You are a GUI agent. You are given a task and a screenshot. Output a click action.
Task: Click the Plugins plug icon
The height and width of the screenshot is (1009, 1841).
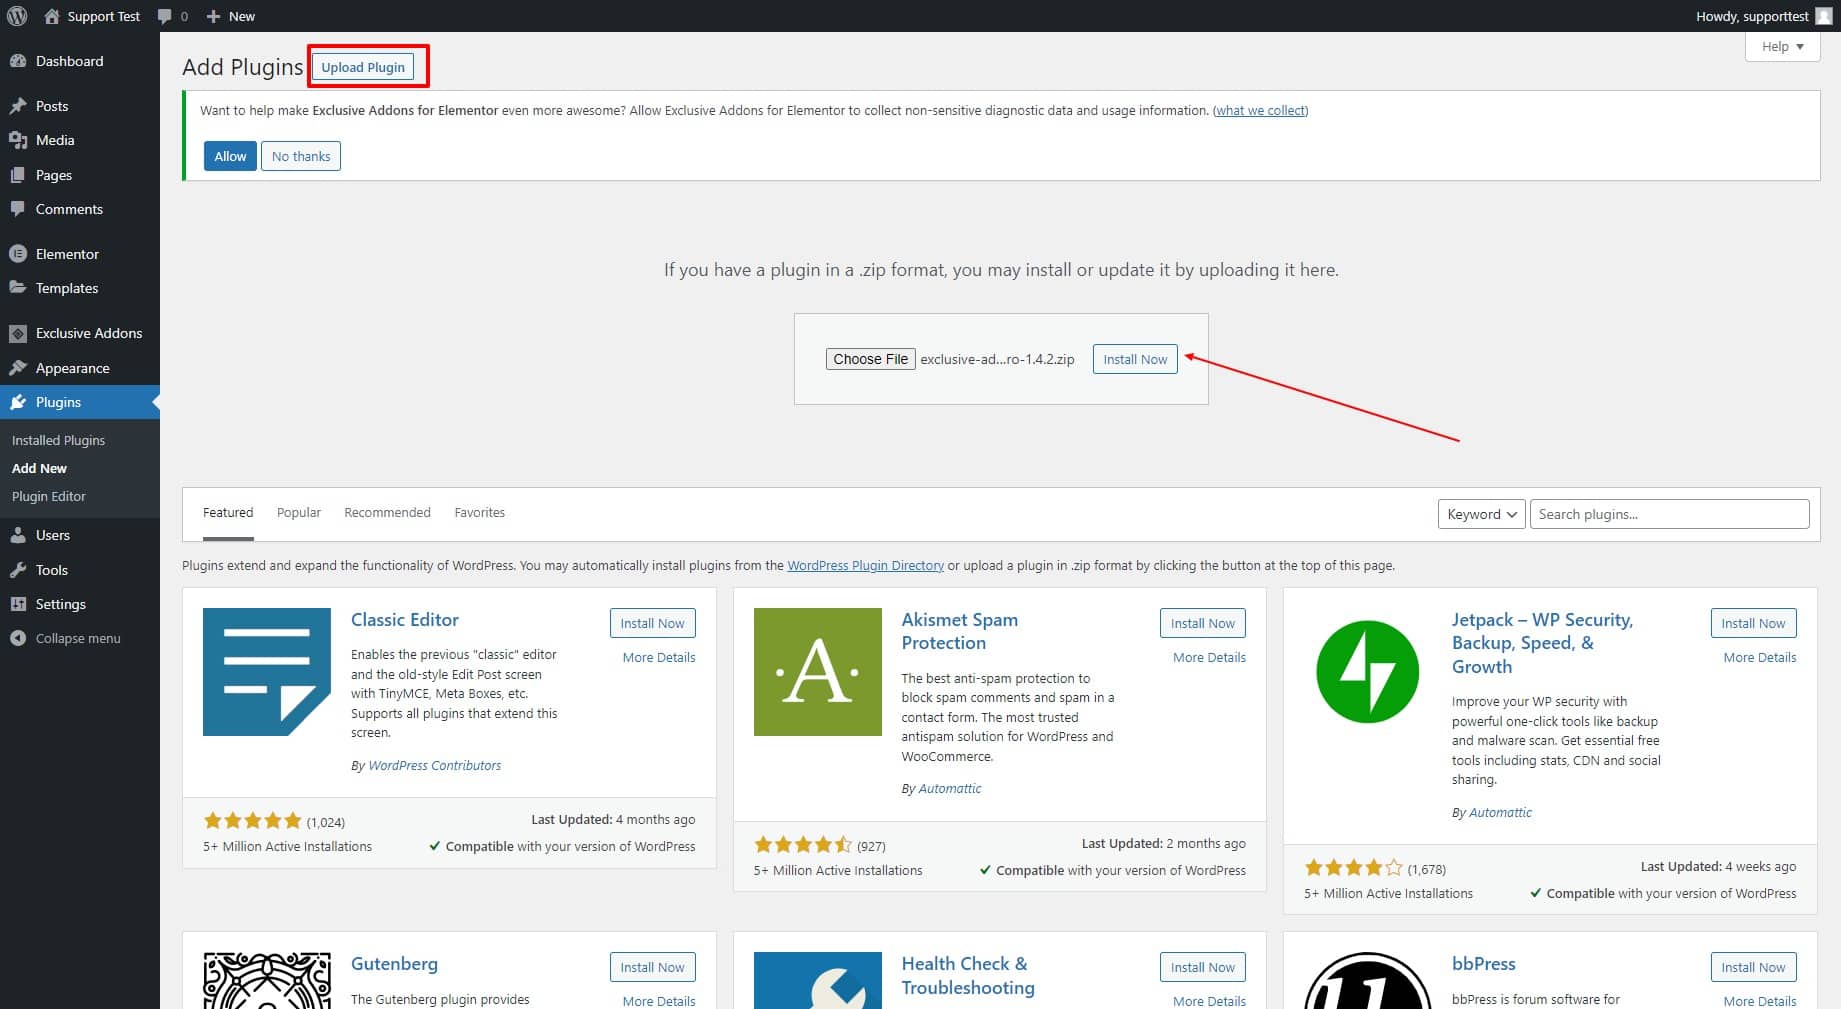[18, 402]
